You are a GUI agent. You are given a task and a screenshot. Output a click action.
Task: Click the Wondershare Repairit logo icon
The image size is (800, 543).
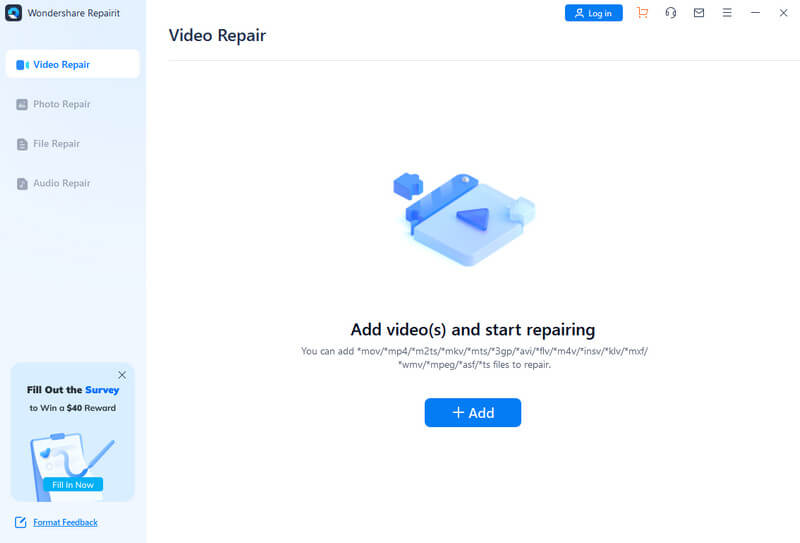[x=13, y=14]
